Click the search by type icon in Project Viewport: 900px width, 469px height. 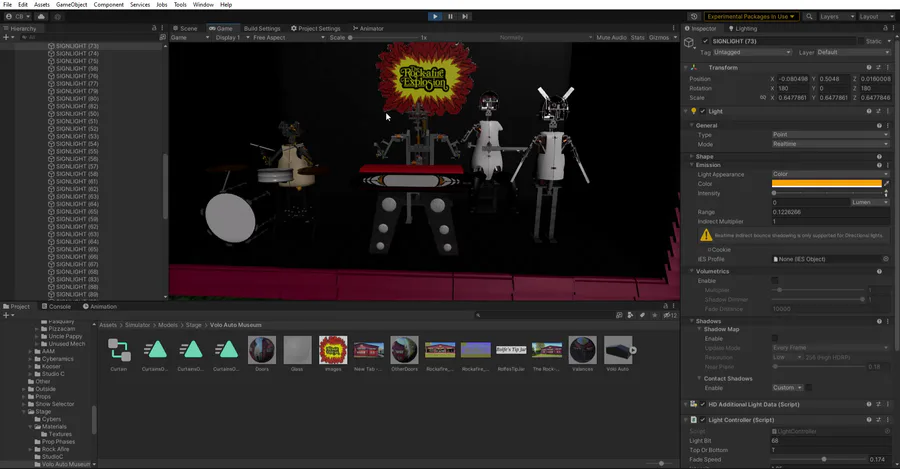(631, 315)
